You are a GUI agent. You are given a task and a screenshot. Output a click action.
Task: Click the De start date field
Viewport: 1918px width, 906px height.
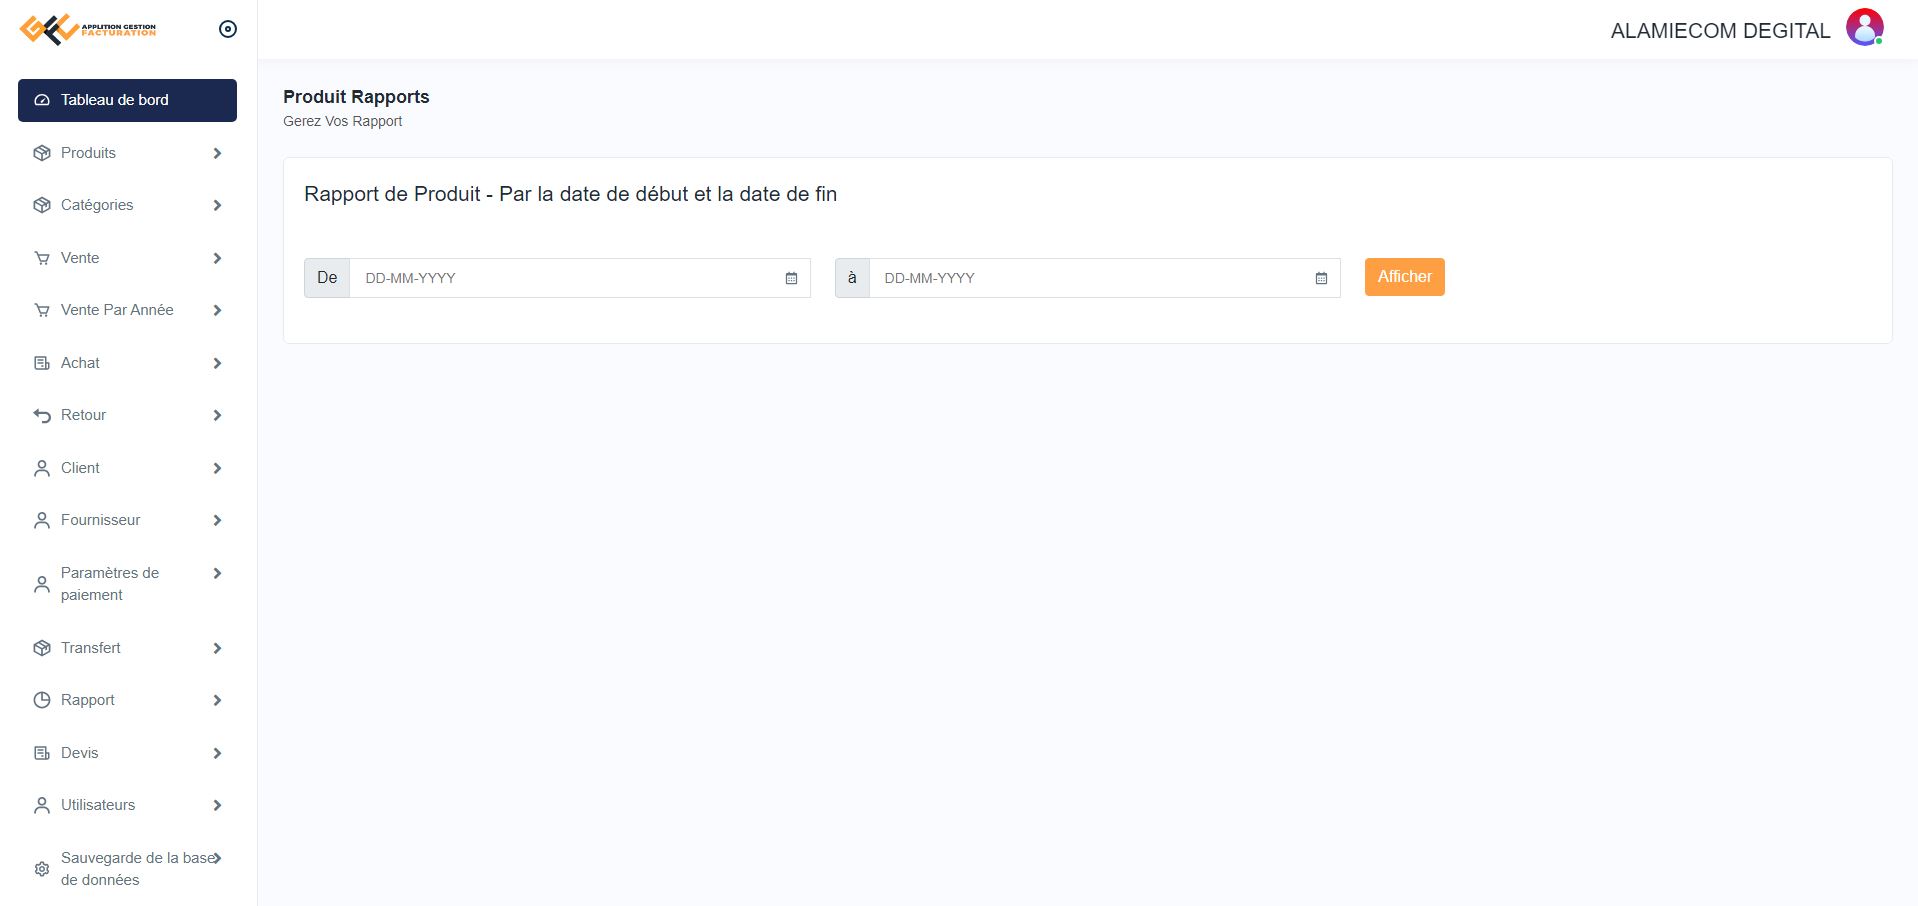(565, 278)
